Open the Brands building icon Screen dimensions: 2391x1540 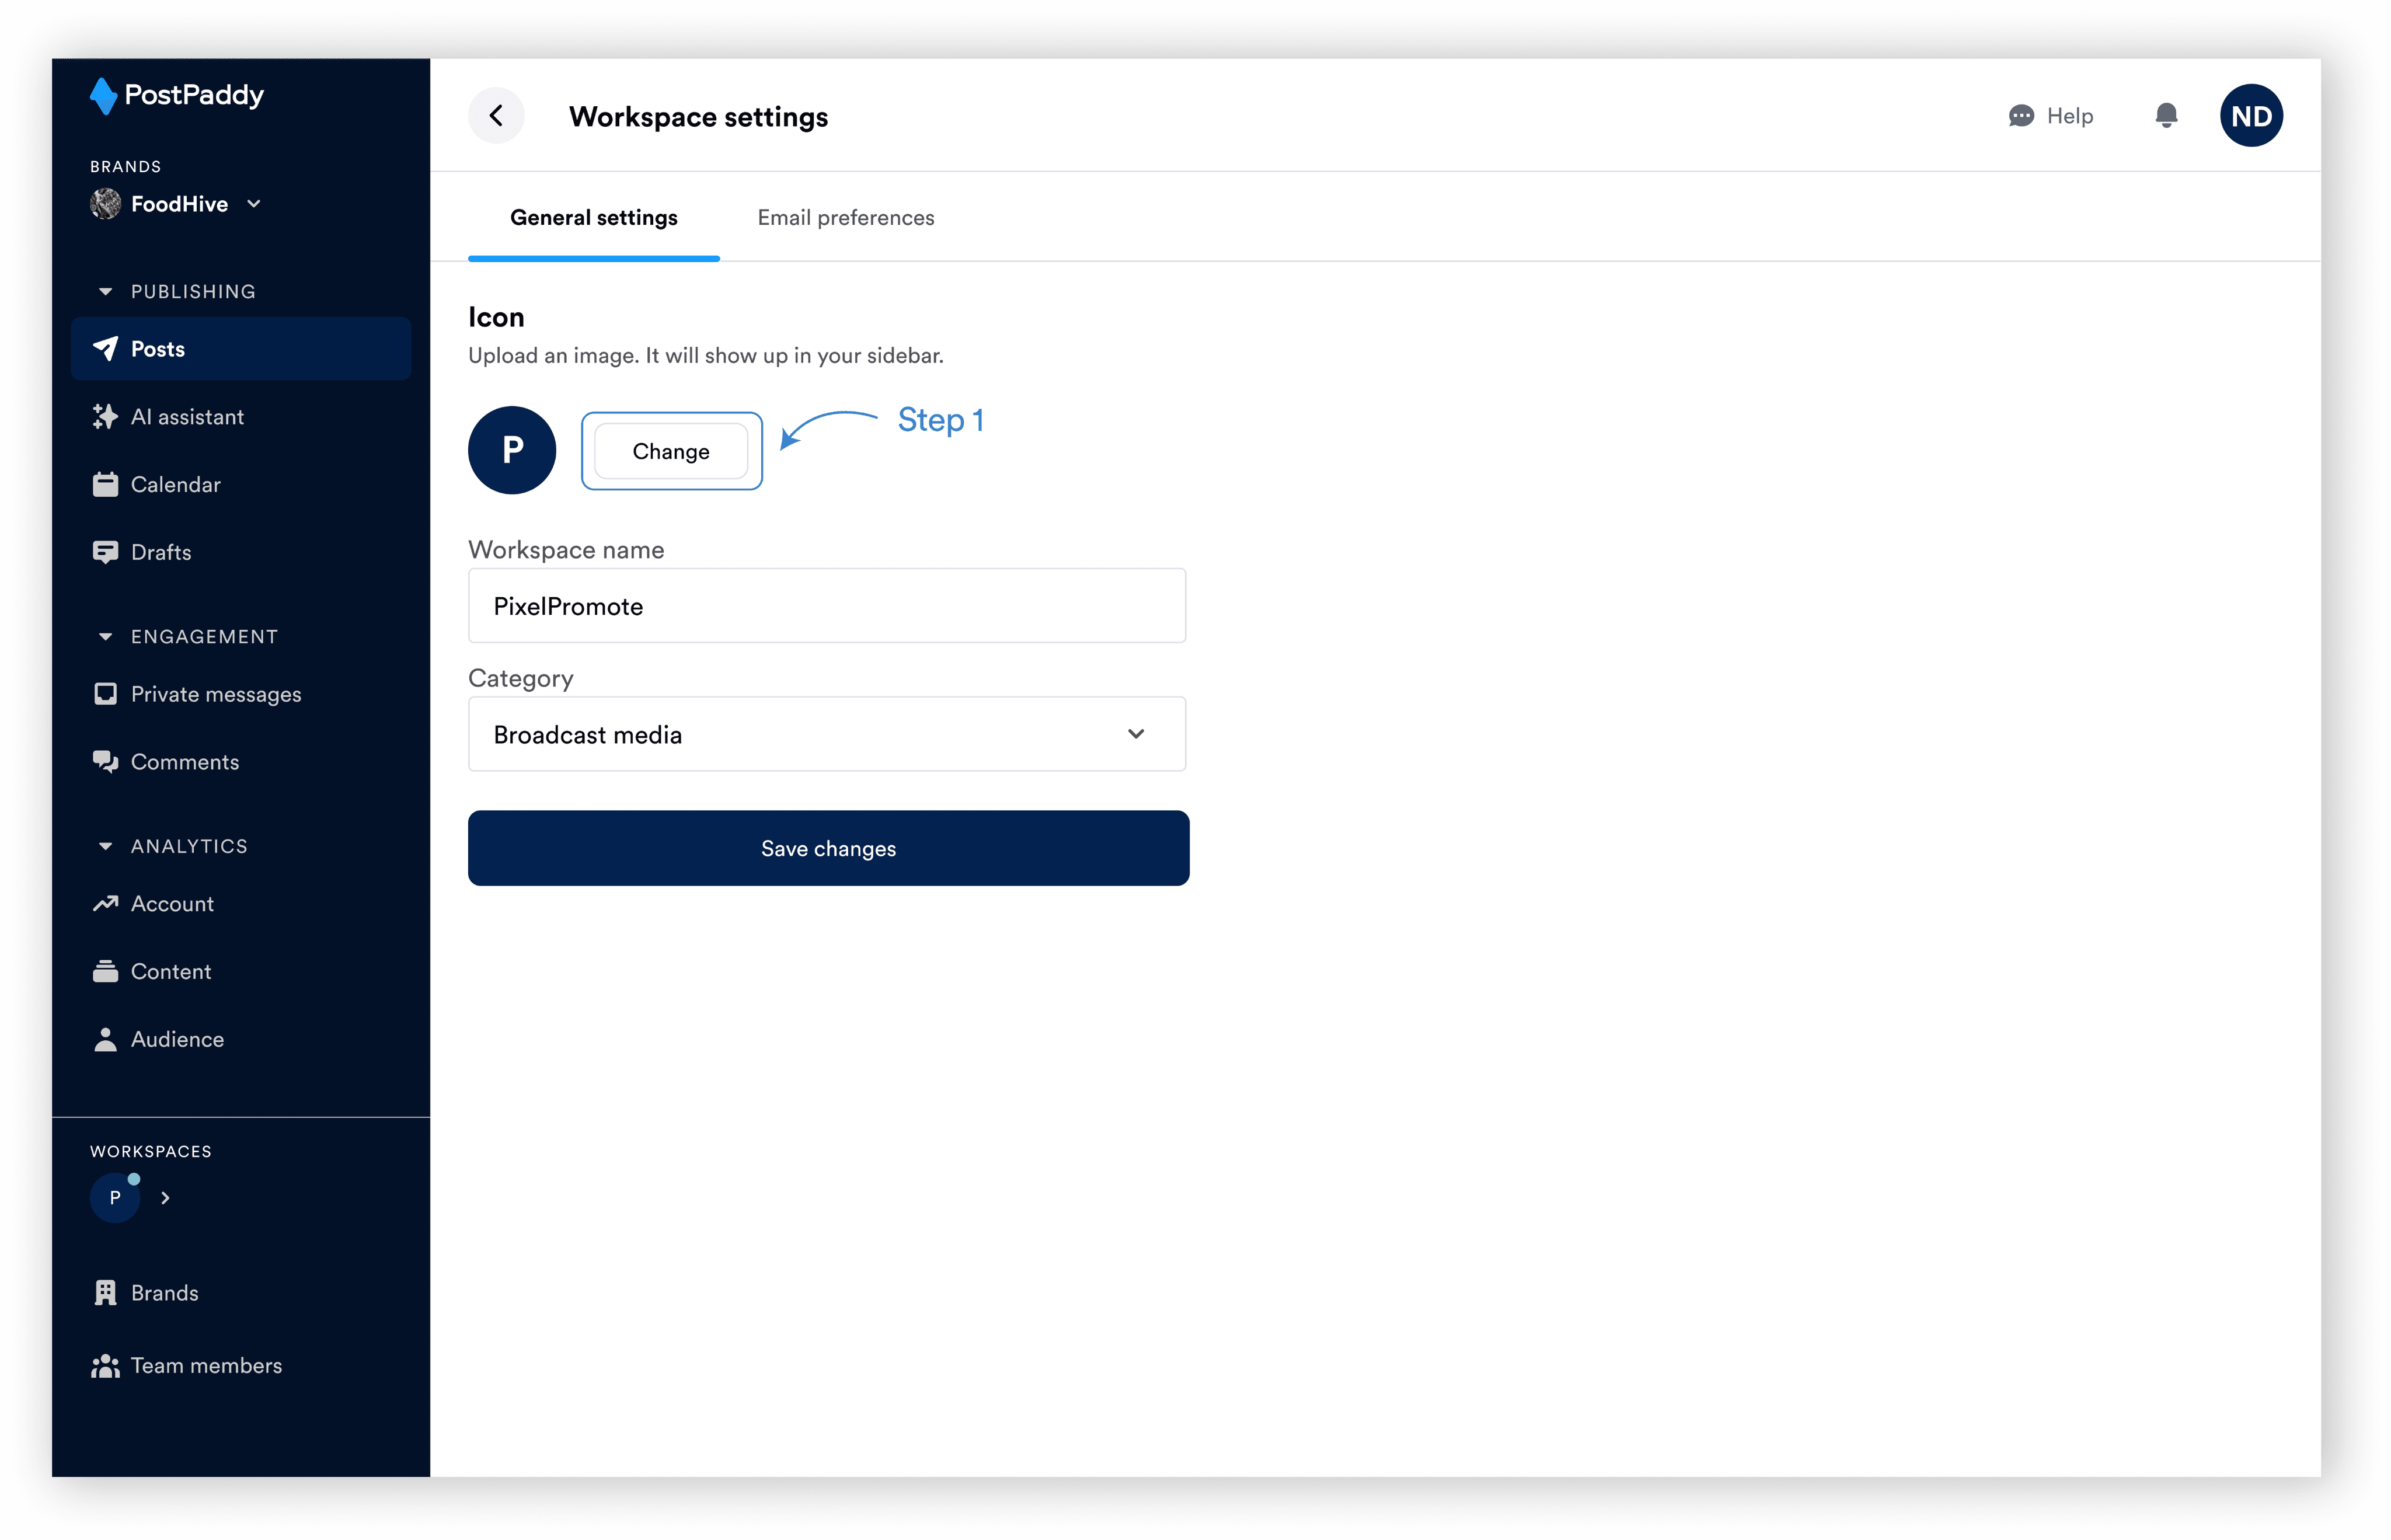(105, 1293)
